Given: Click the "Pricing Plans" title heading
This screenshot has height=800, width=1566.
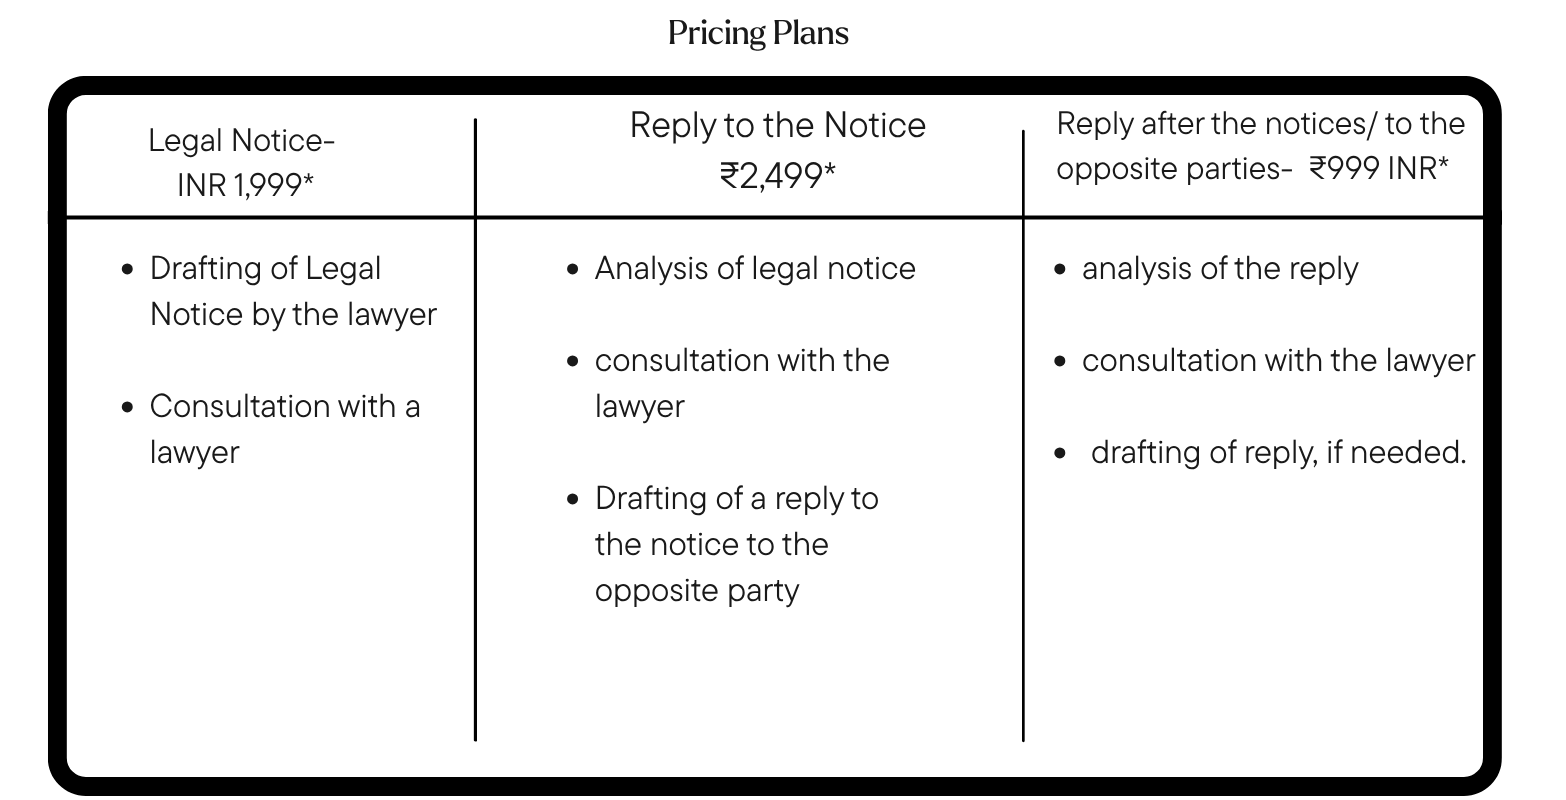Looking at the screenshot, I should (x=758, y=34).
